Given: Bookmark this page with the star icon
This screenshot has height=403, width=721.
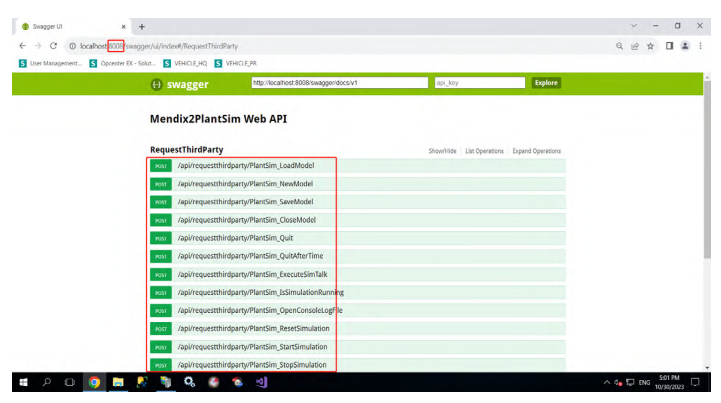Looking at the screenshot, I should [650, 46].
